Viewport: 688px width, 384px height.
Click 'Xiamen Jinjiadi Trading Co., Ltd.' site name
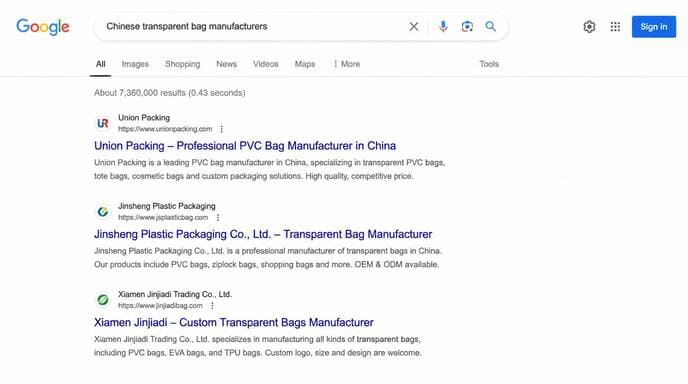175,294
